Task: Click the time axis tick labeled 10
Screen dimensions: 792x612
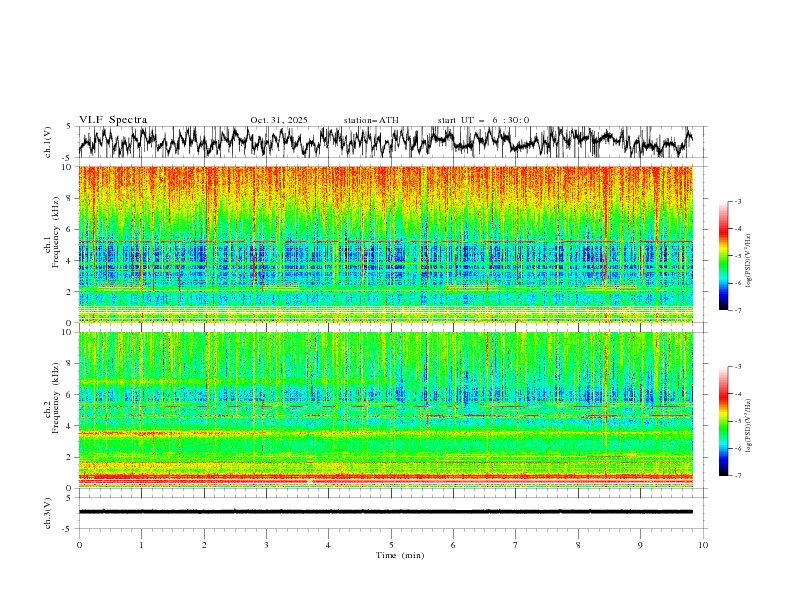Action: (x=703, y=545)
